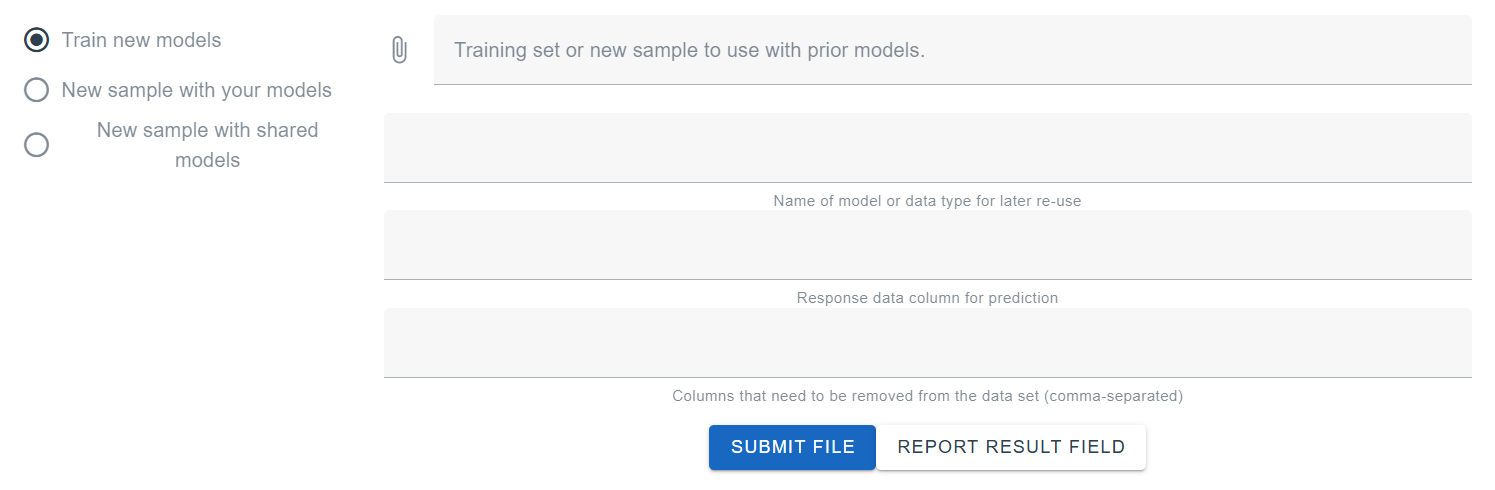Select the Train new models radio button
The image size is (1495, 490).
point(37,40)
